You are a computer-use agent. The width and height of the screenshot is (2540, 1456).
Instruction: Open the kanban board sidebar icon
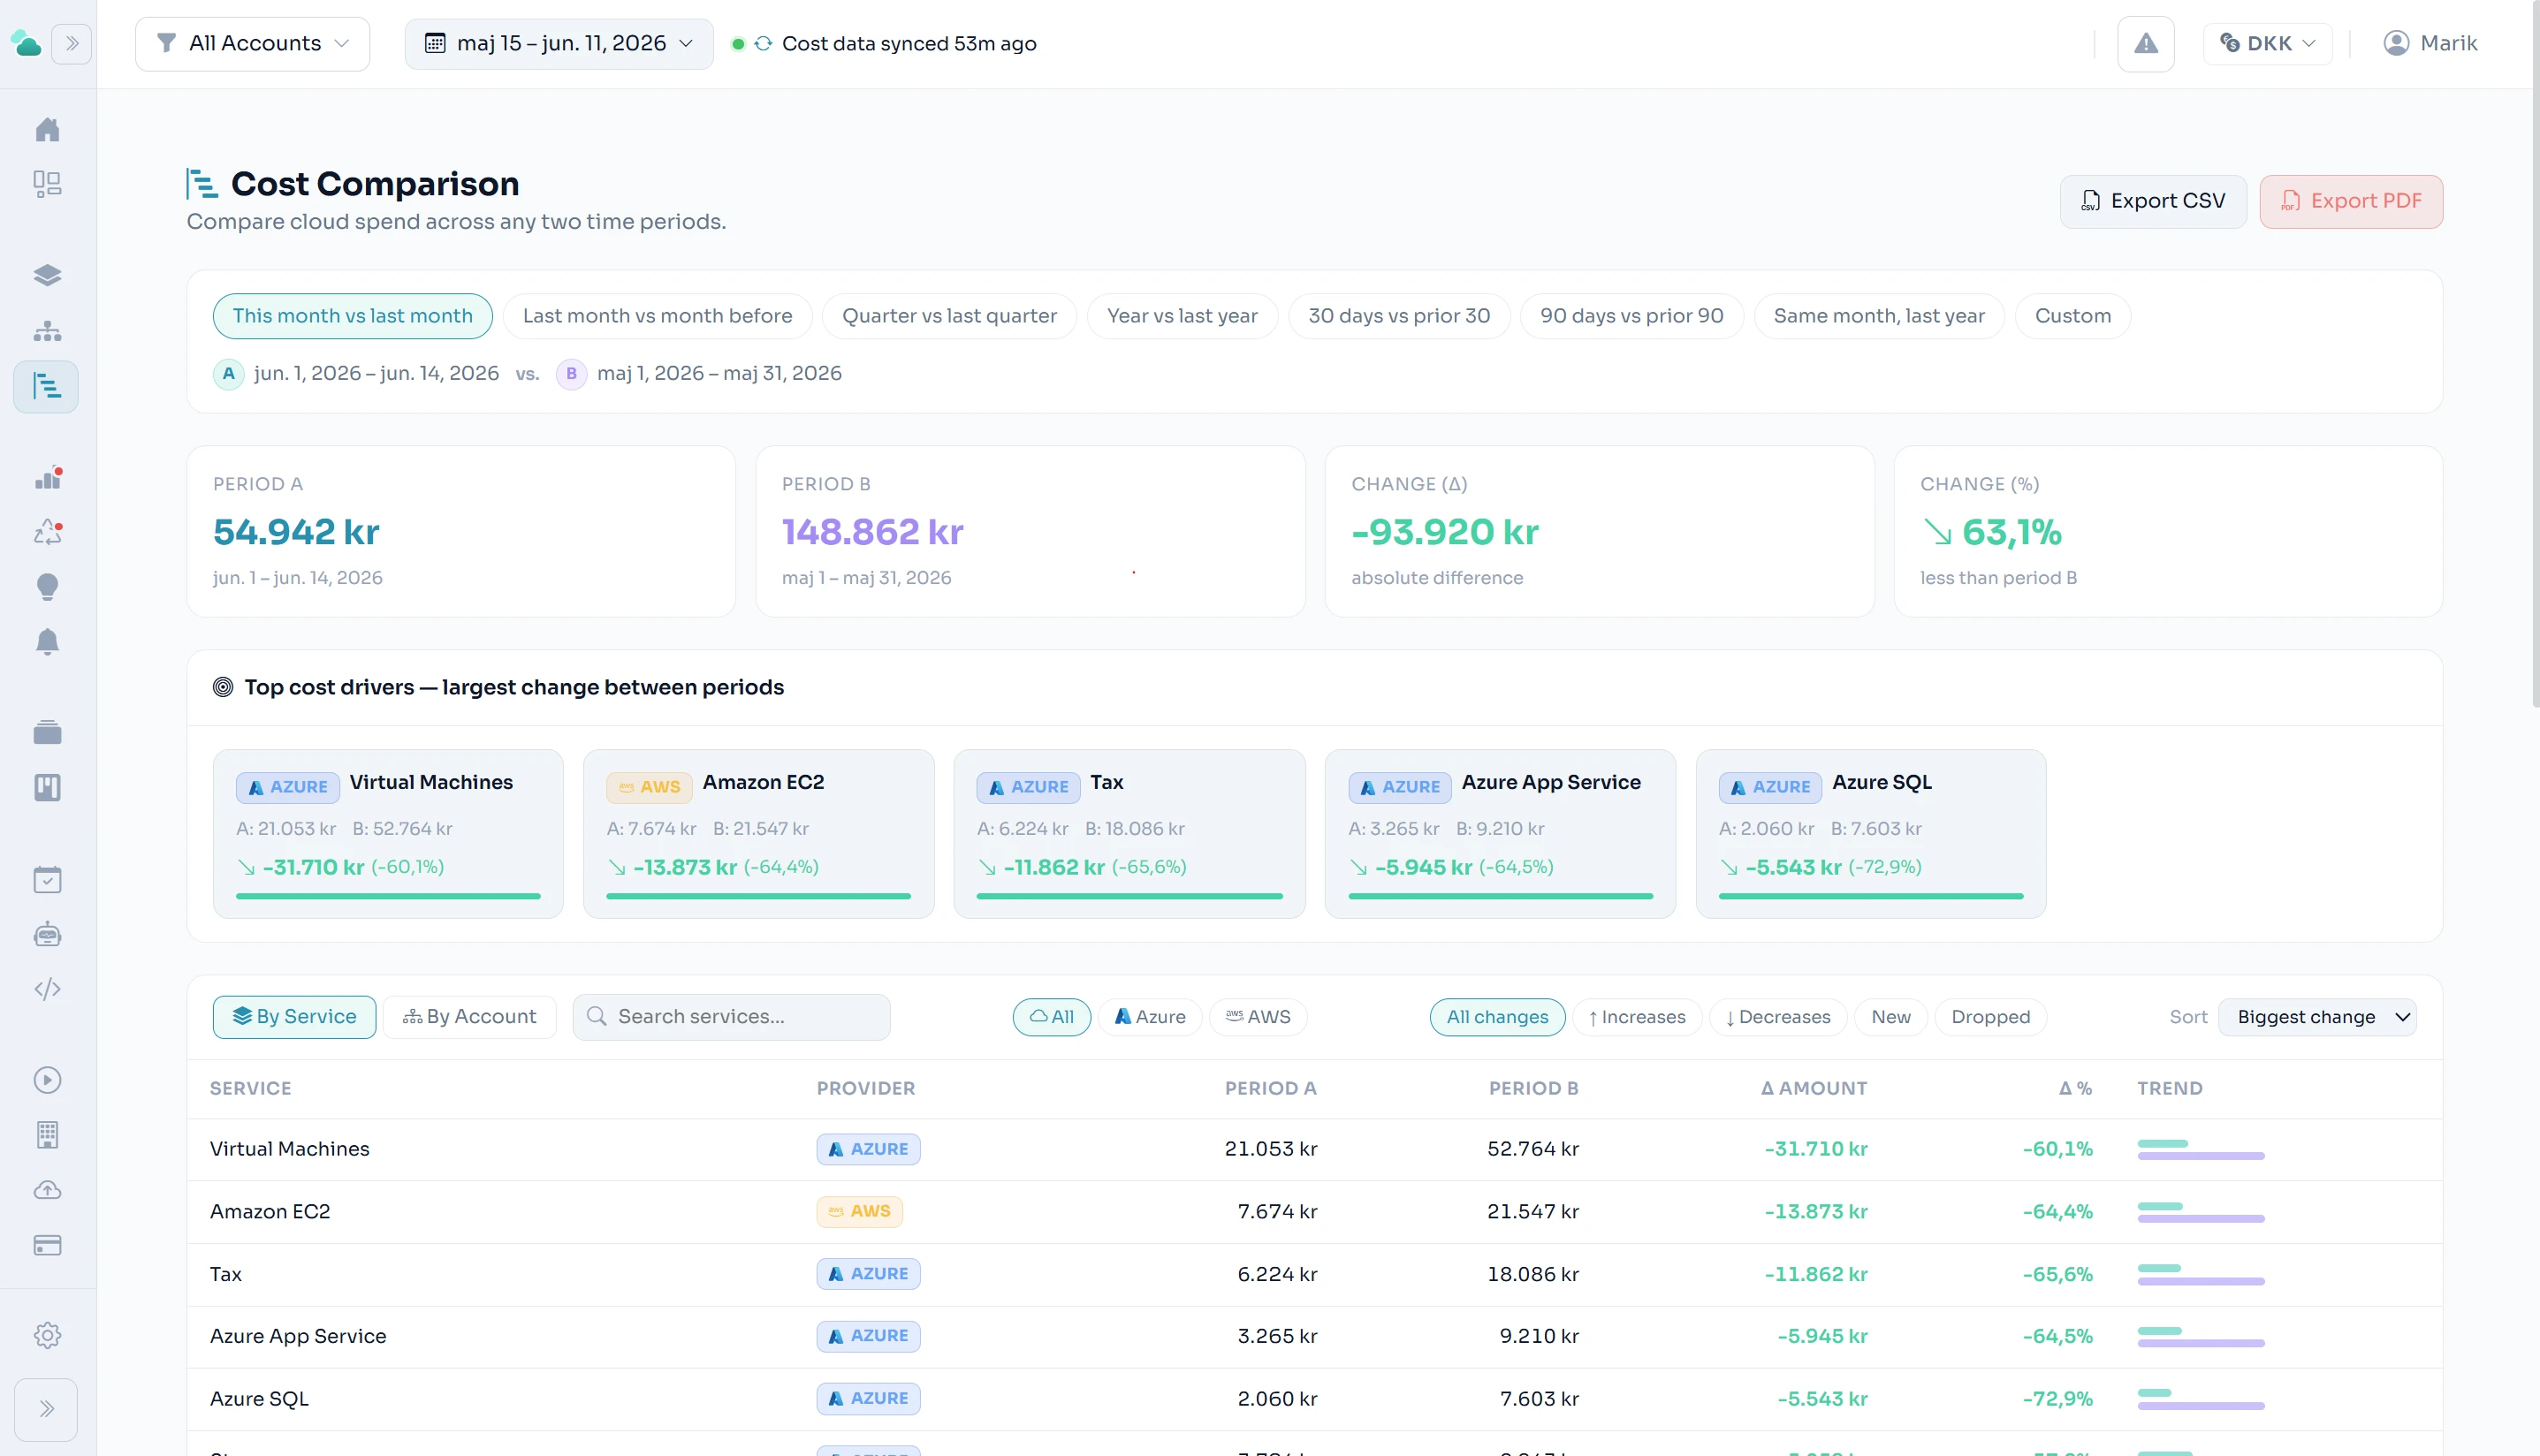tap(47, 787)
